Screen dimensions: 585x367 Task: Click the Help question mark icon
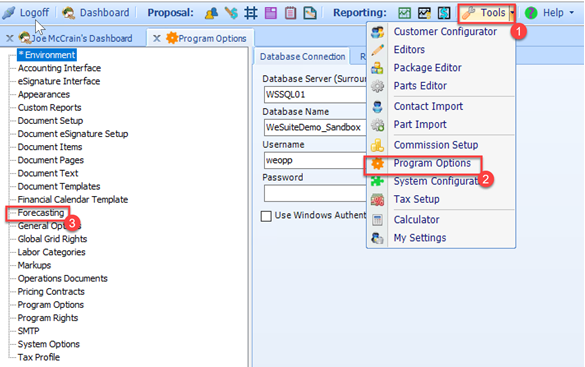(531, 13)
